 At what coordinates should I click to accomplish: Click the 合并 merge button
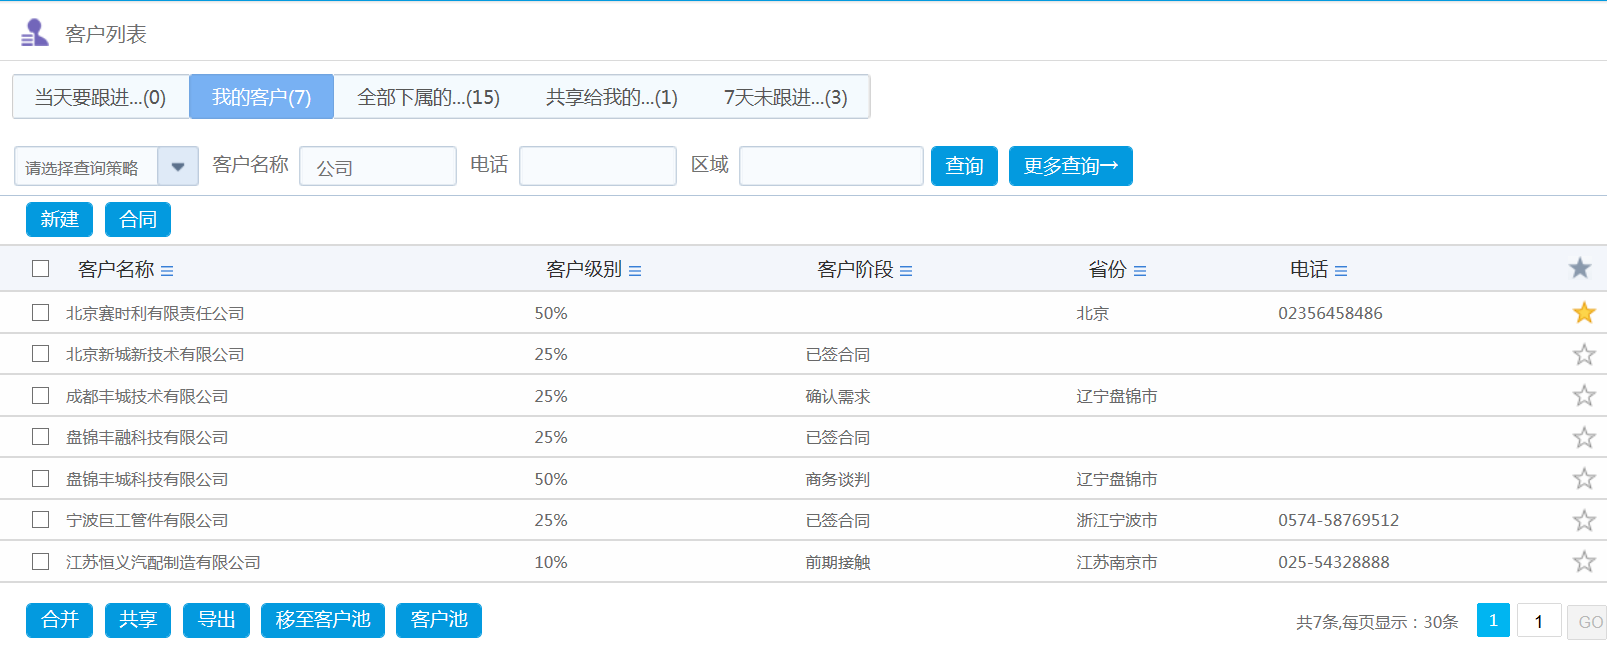click(59, 620)
